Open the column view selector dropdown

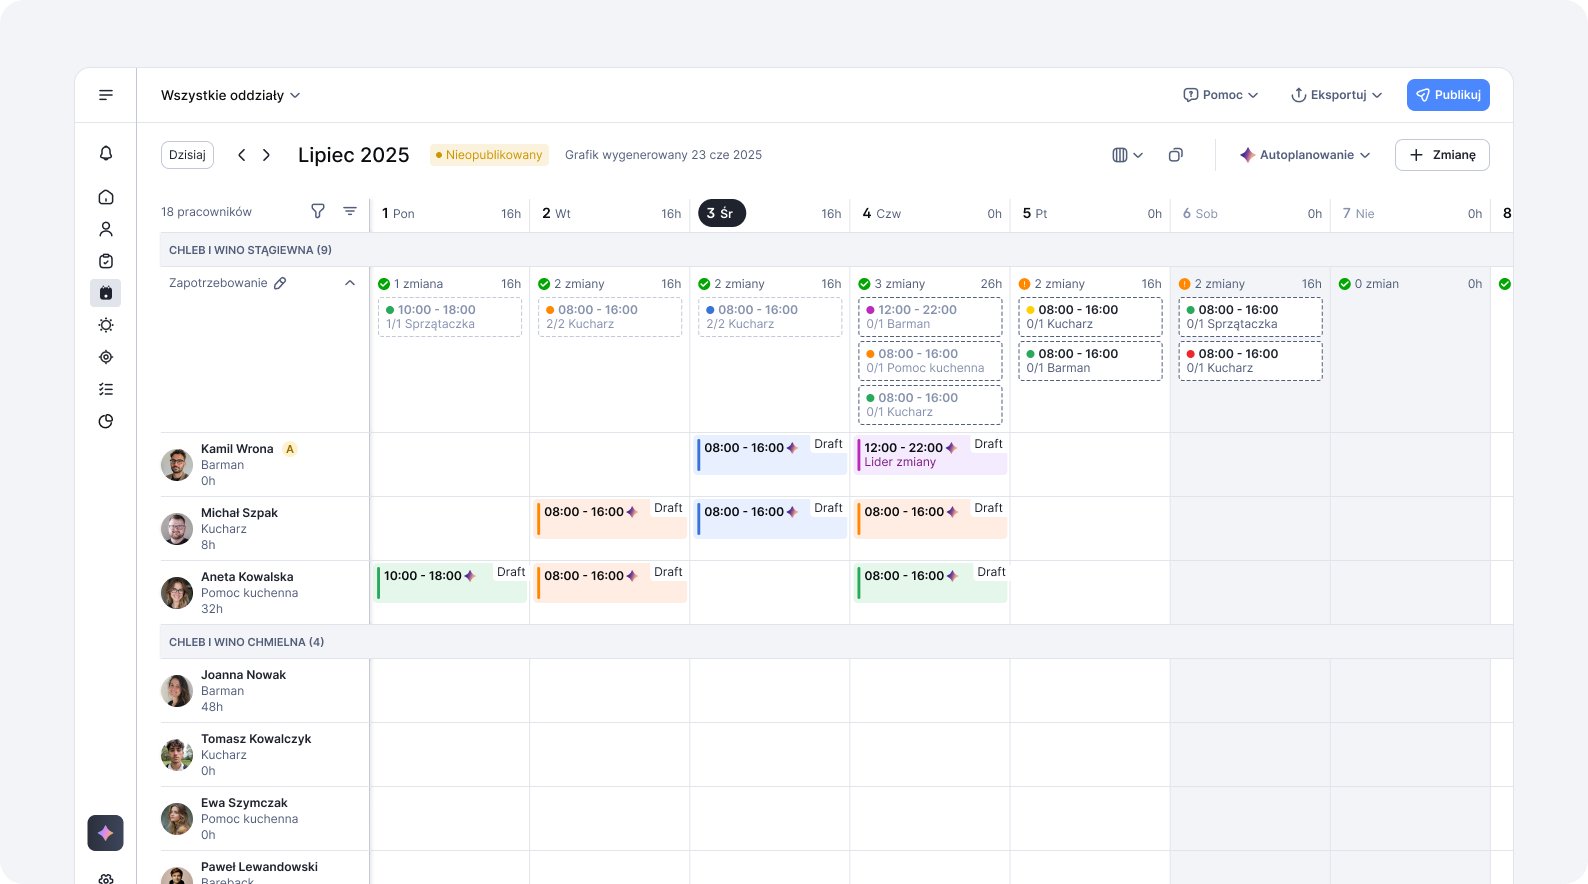tap(1127, 155)
